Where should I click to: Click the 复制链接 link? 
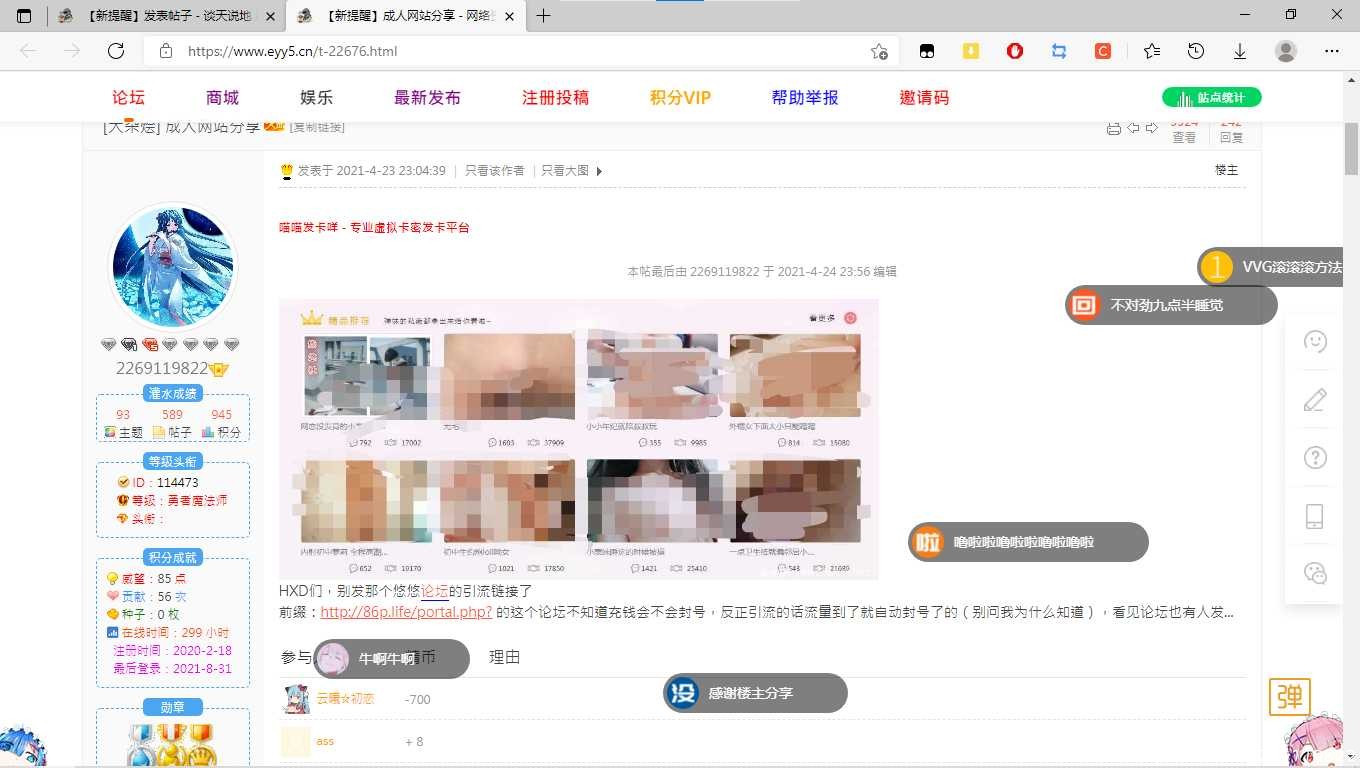coord(317,127)
